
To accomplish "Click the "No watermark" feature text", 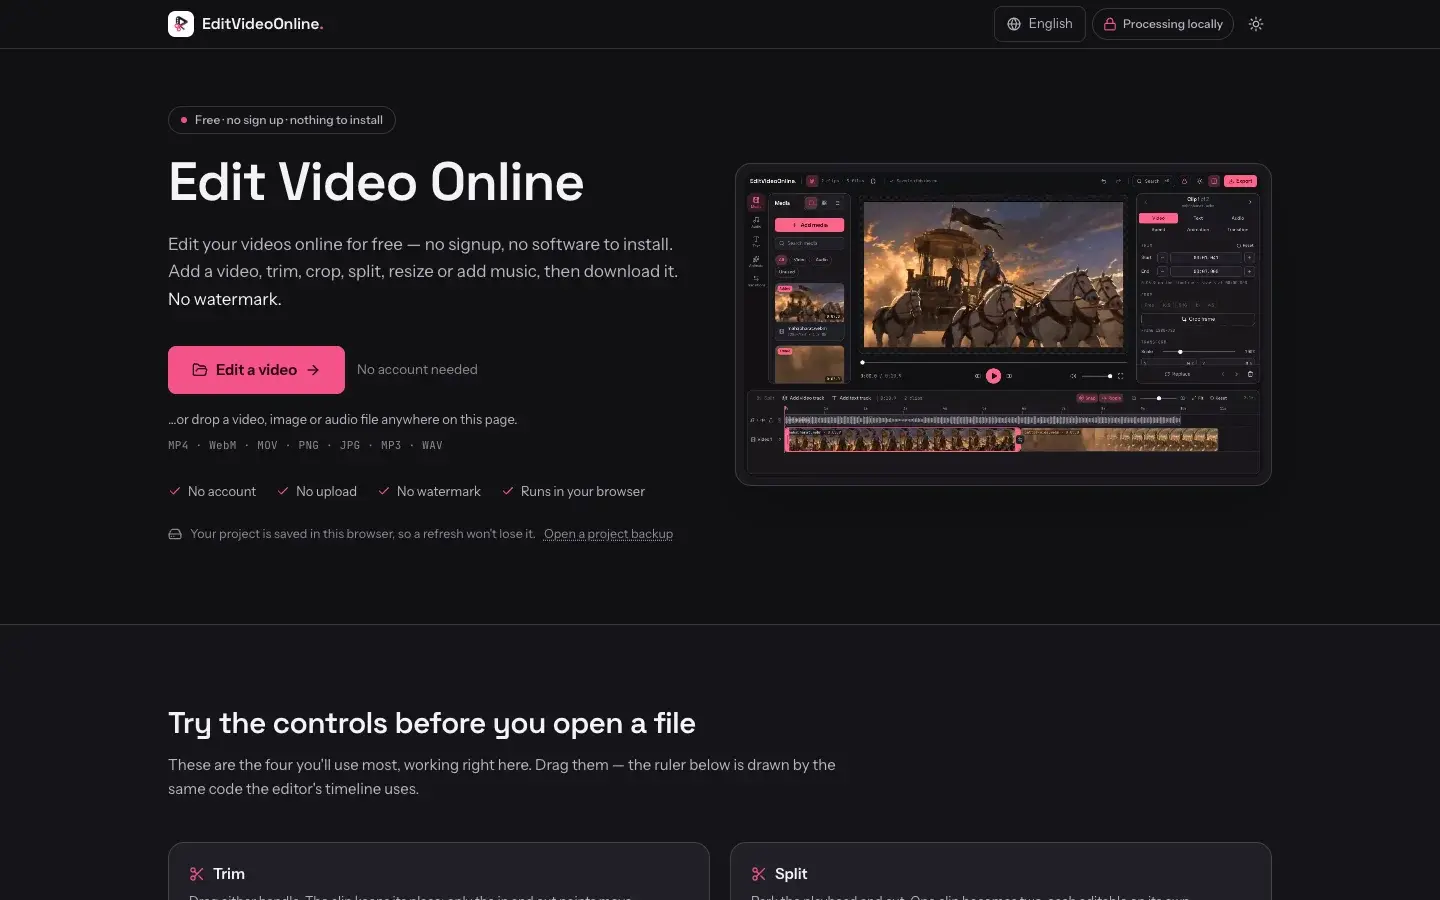I will (x=439, y=491).
